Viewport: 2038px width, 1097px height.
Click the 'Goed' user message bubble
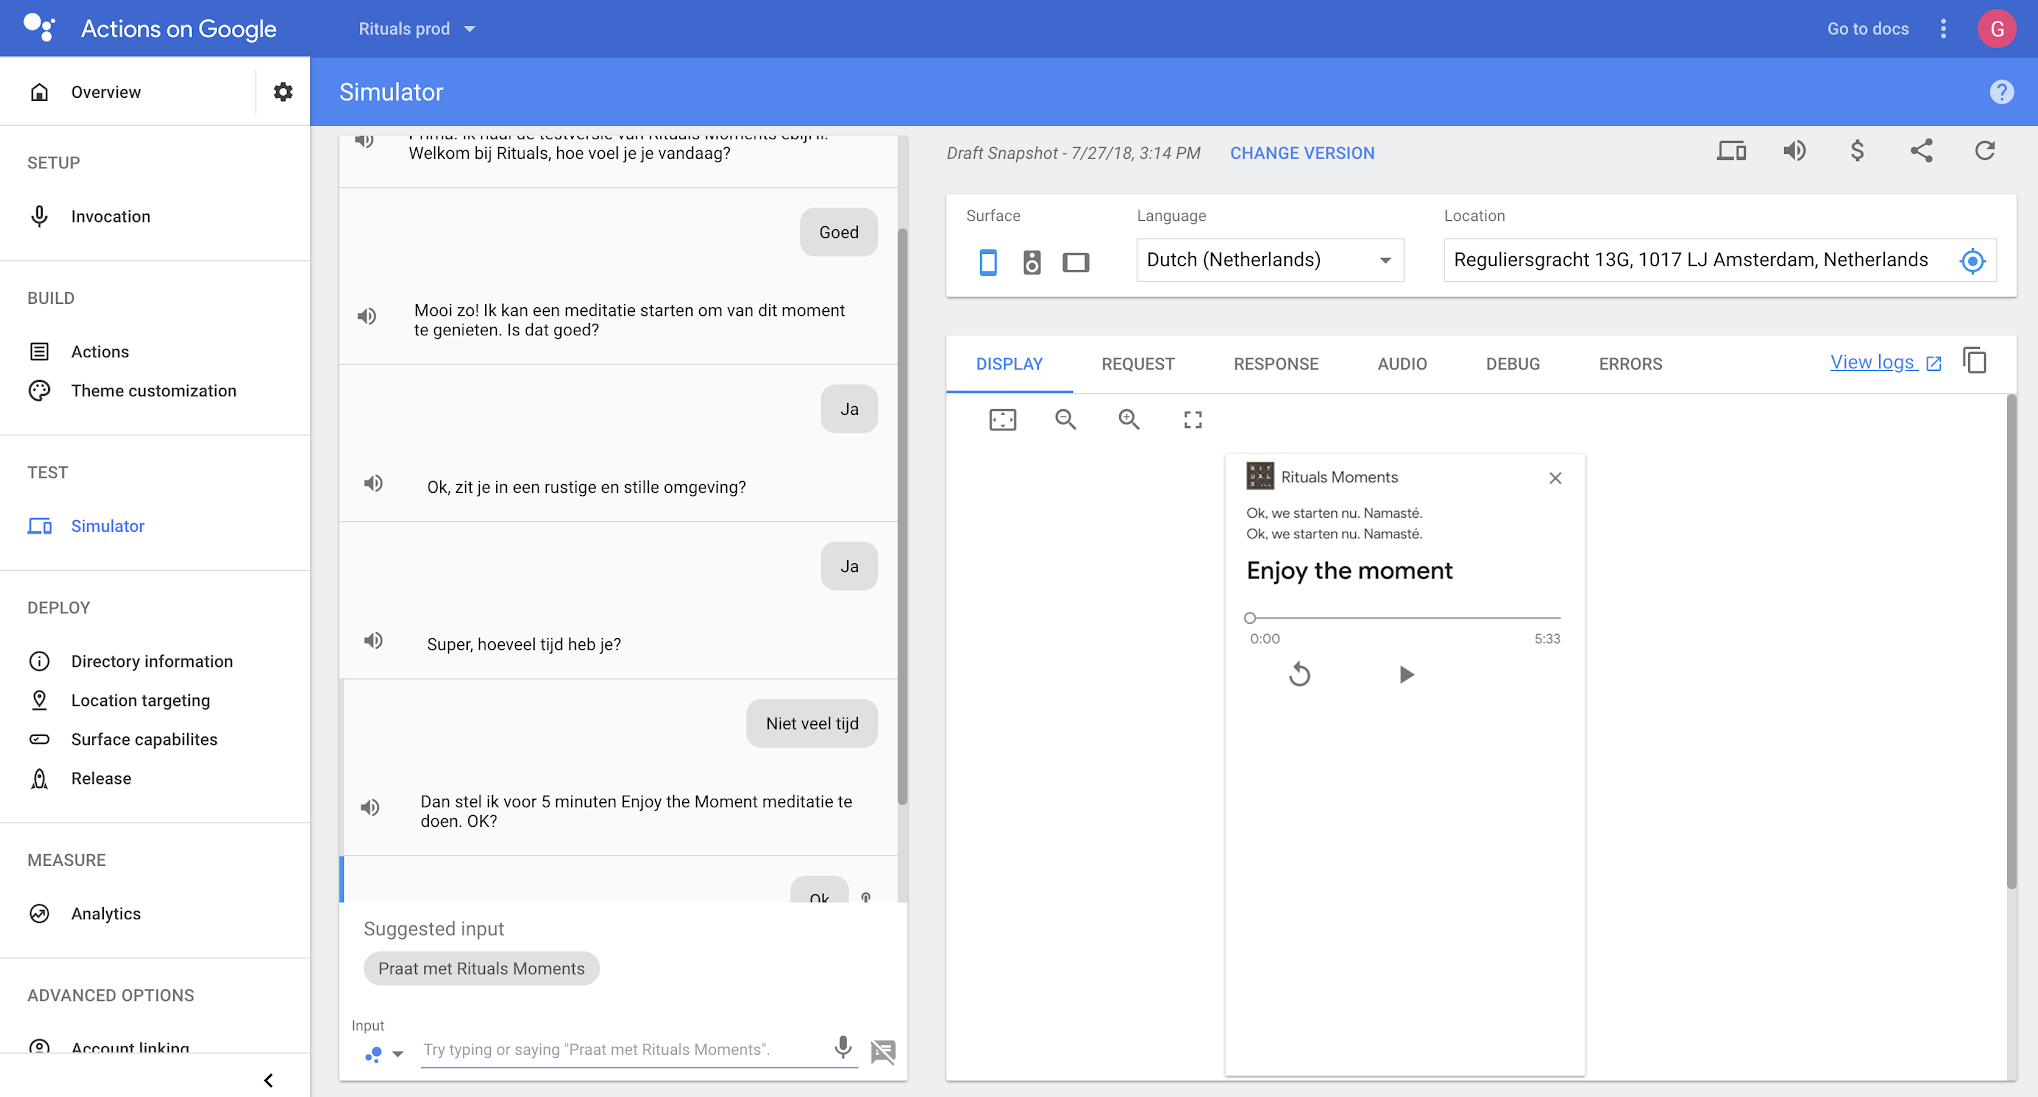[x=839, y=232]
